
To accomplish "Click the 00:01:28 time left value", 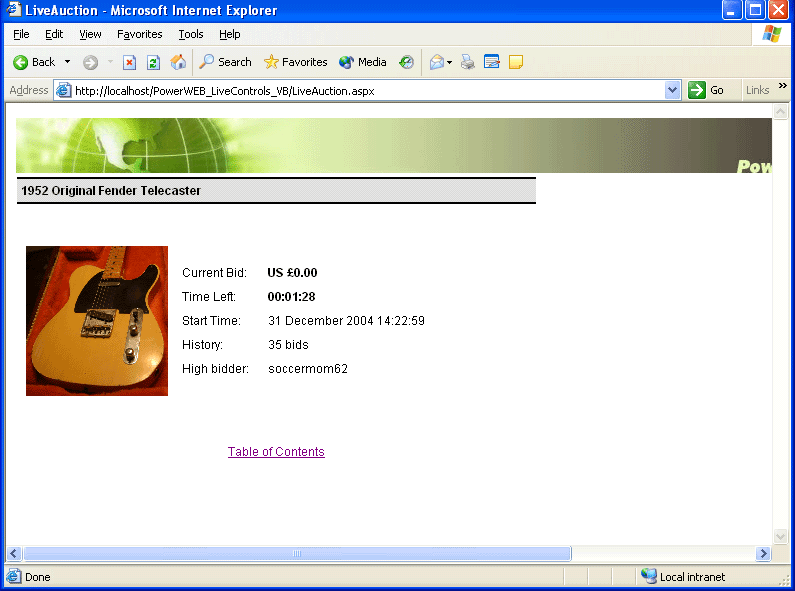I will coord(292,297).
